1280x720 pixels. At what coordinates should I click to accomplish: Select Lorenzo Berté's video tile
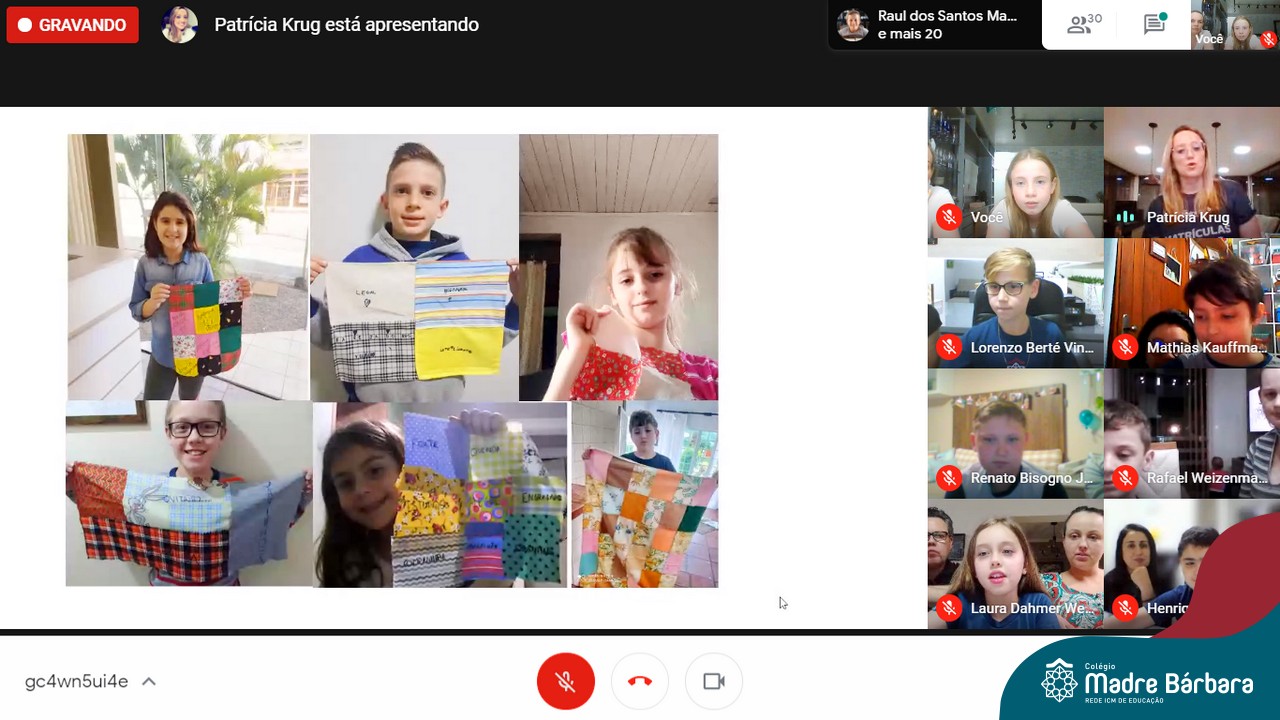[x=1015, y=302]
